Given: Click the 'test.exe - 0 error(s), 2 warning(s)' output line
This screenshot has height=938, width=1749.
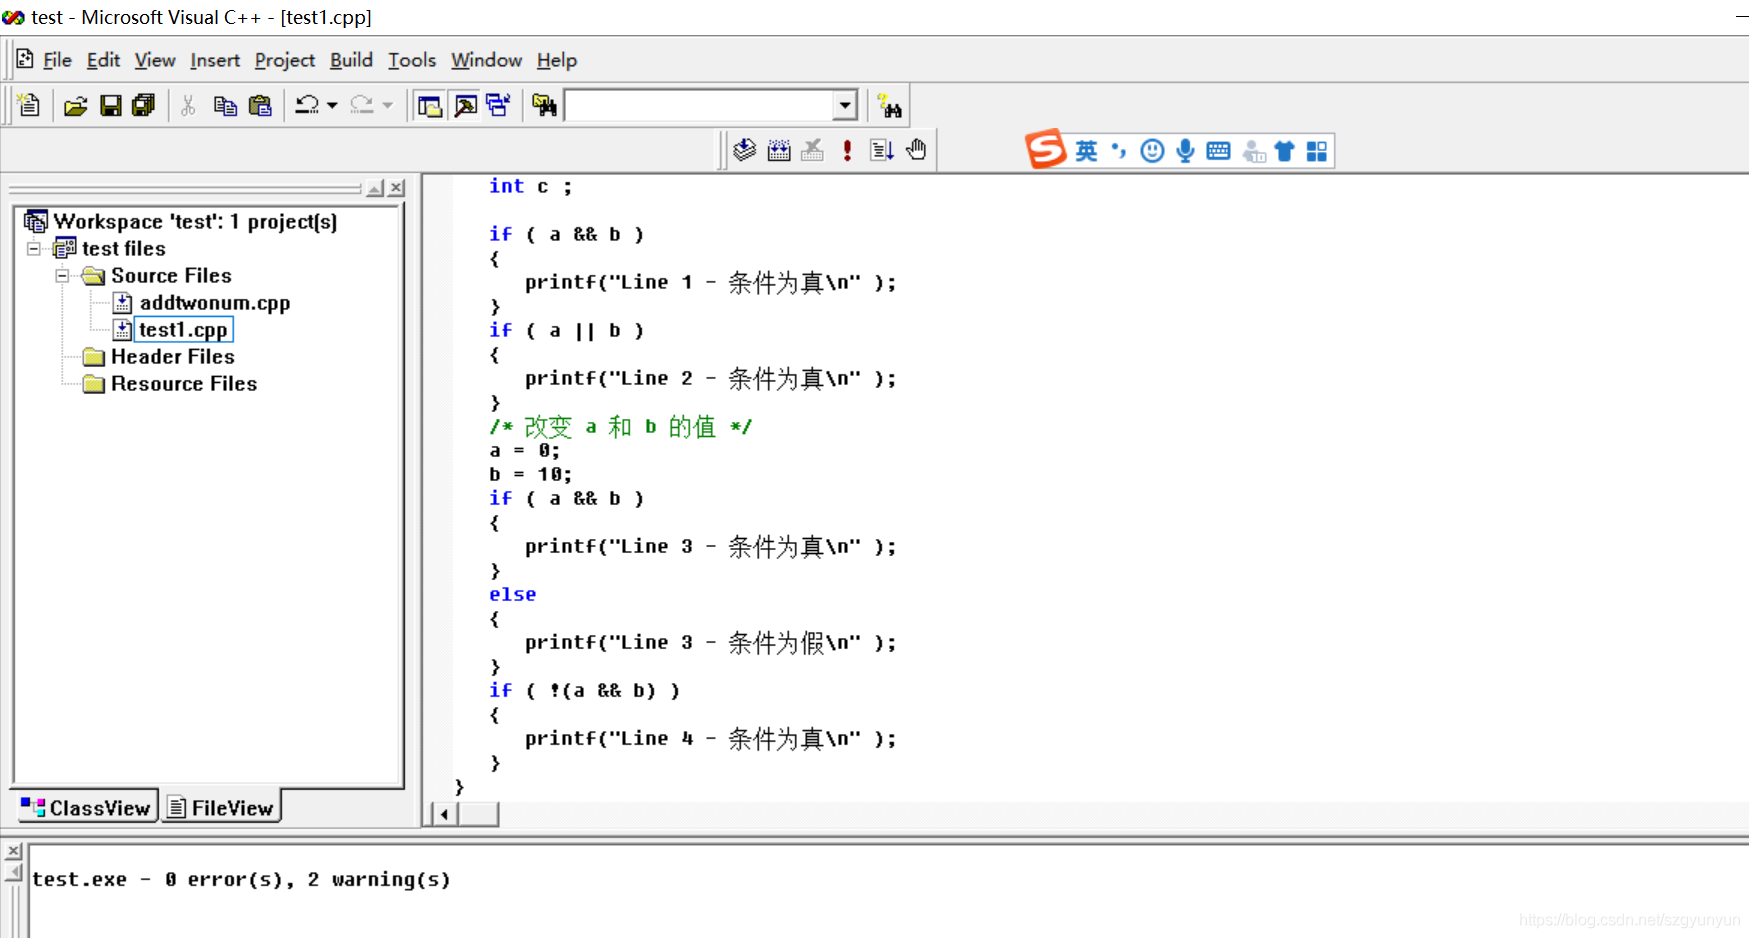Looking at the screenshot, I should point(241,879).
